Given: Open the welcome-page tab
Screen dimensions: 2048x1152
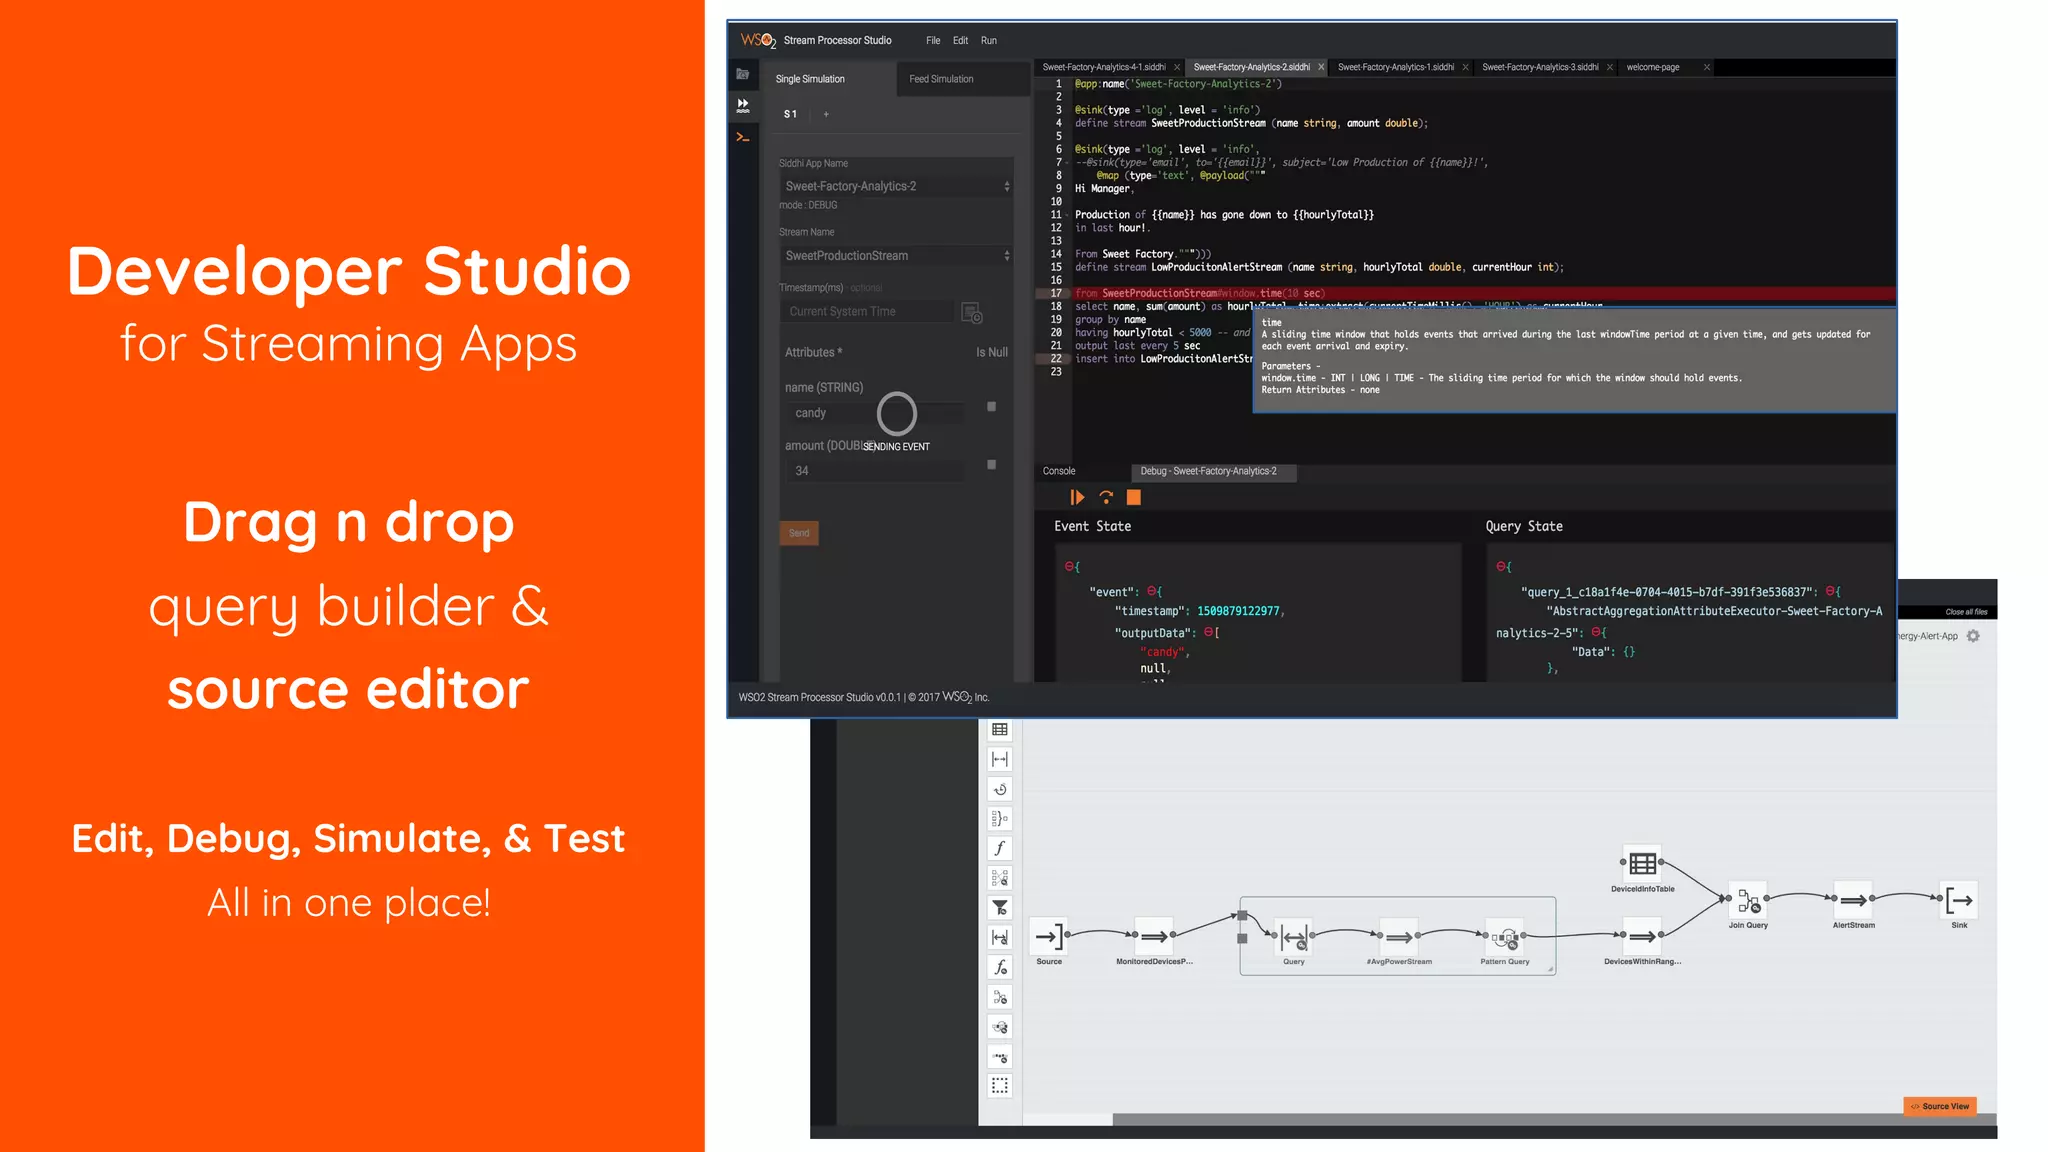Looking at the screenshot, I should pyautogui.click(x=1653, y=68).
